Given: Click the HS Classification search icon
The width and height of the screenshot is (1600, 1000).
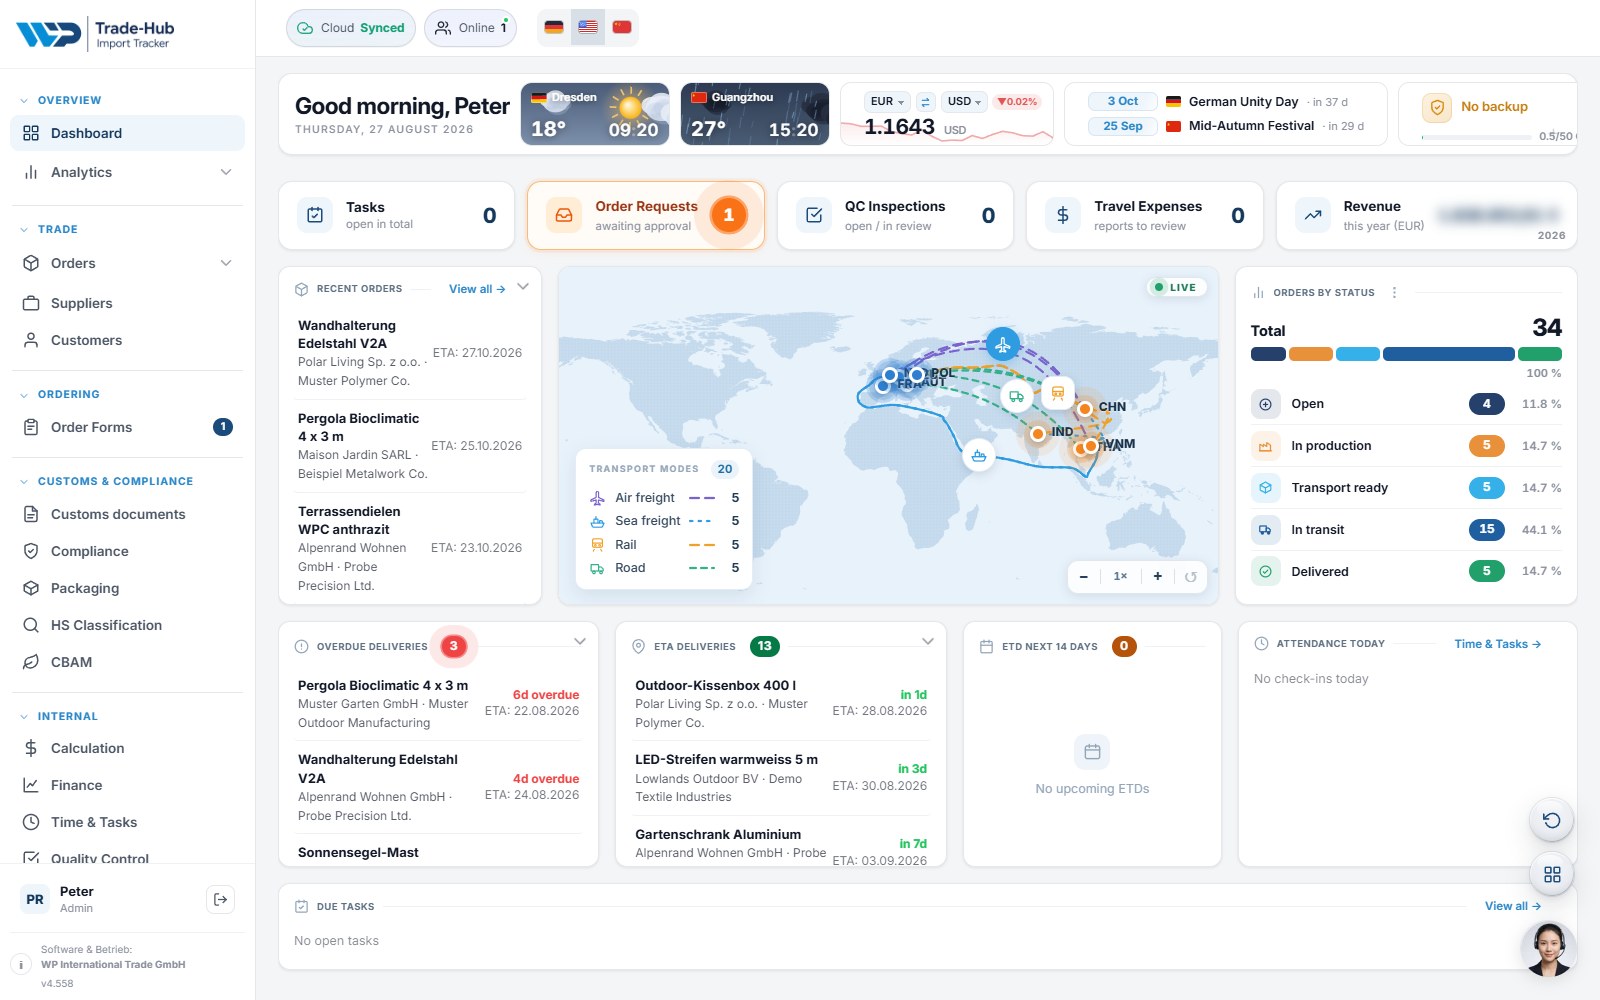Looking at the screenshot, I should coord(31,625).
